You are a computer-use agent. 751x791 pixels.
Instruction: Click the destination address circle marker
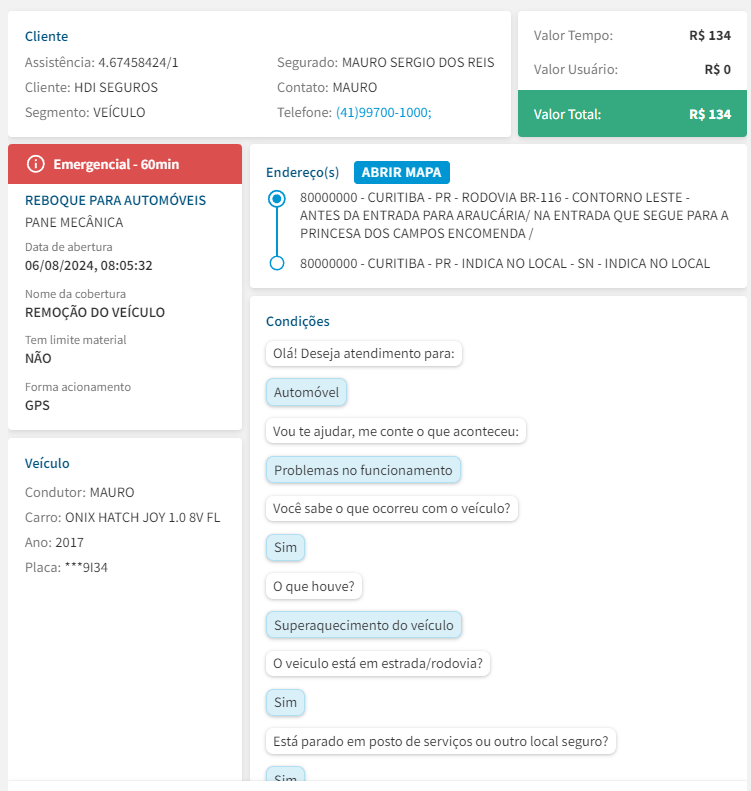(x=277, y=263)
